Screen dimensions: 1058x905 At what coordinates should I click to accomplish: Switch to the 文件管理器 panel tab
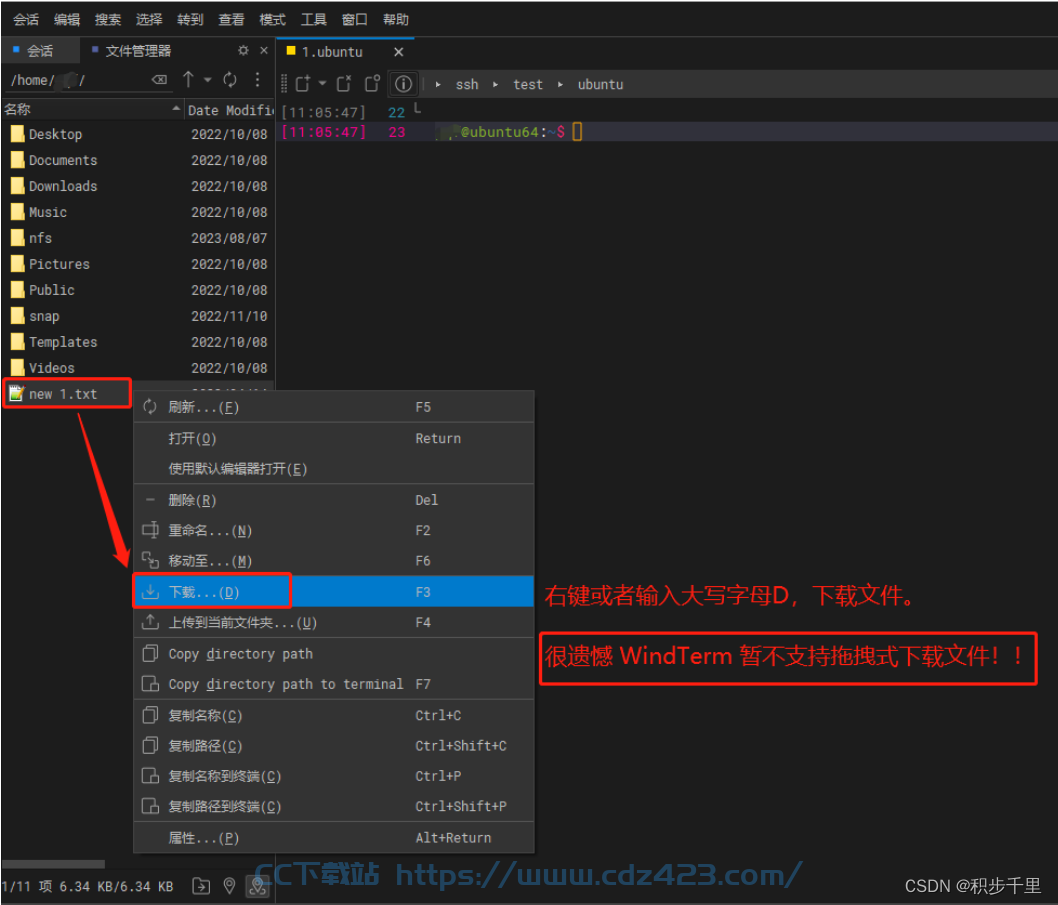[x=132, y=51]
